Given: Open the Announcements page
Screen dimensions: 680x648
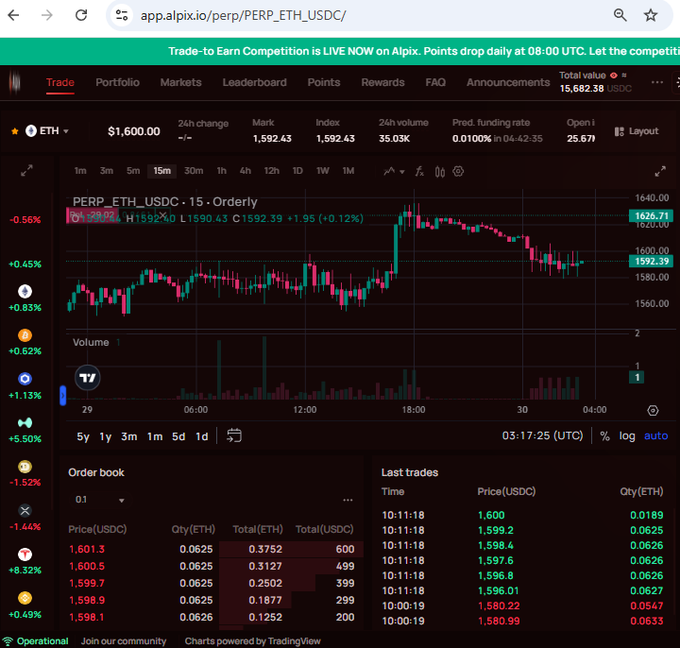Looking at the screenshot, I should 508,82.
